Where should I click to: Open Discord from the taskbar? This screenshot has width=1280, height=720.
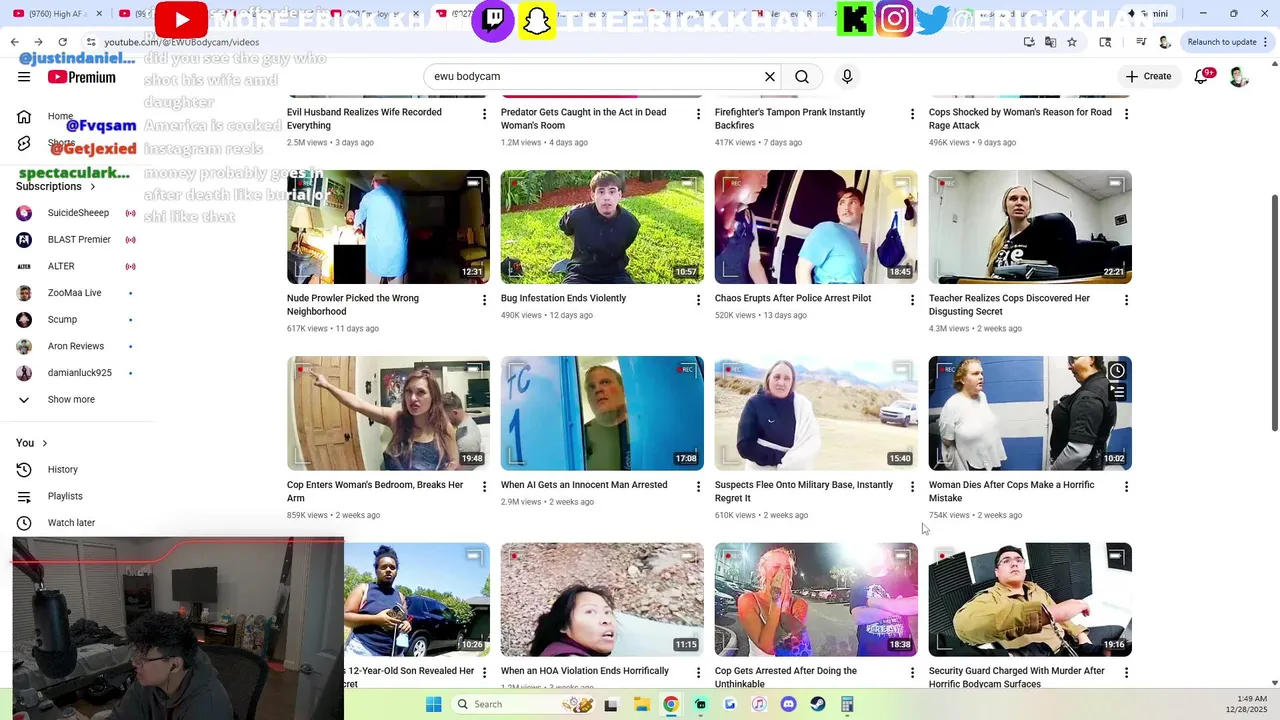(788, 704)
